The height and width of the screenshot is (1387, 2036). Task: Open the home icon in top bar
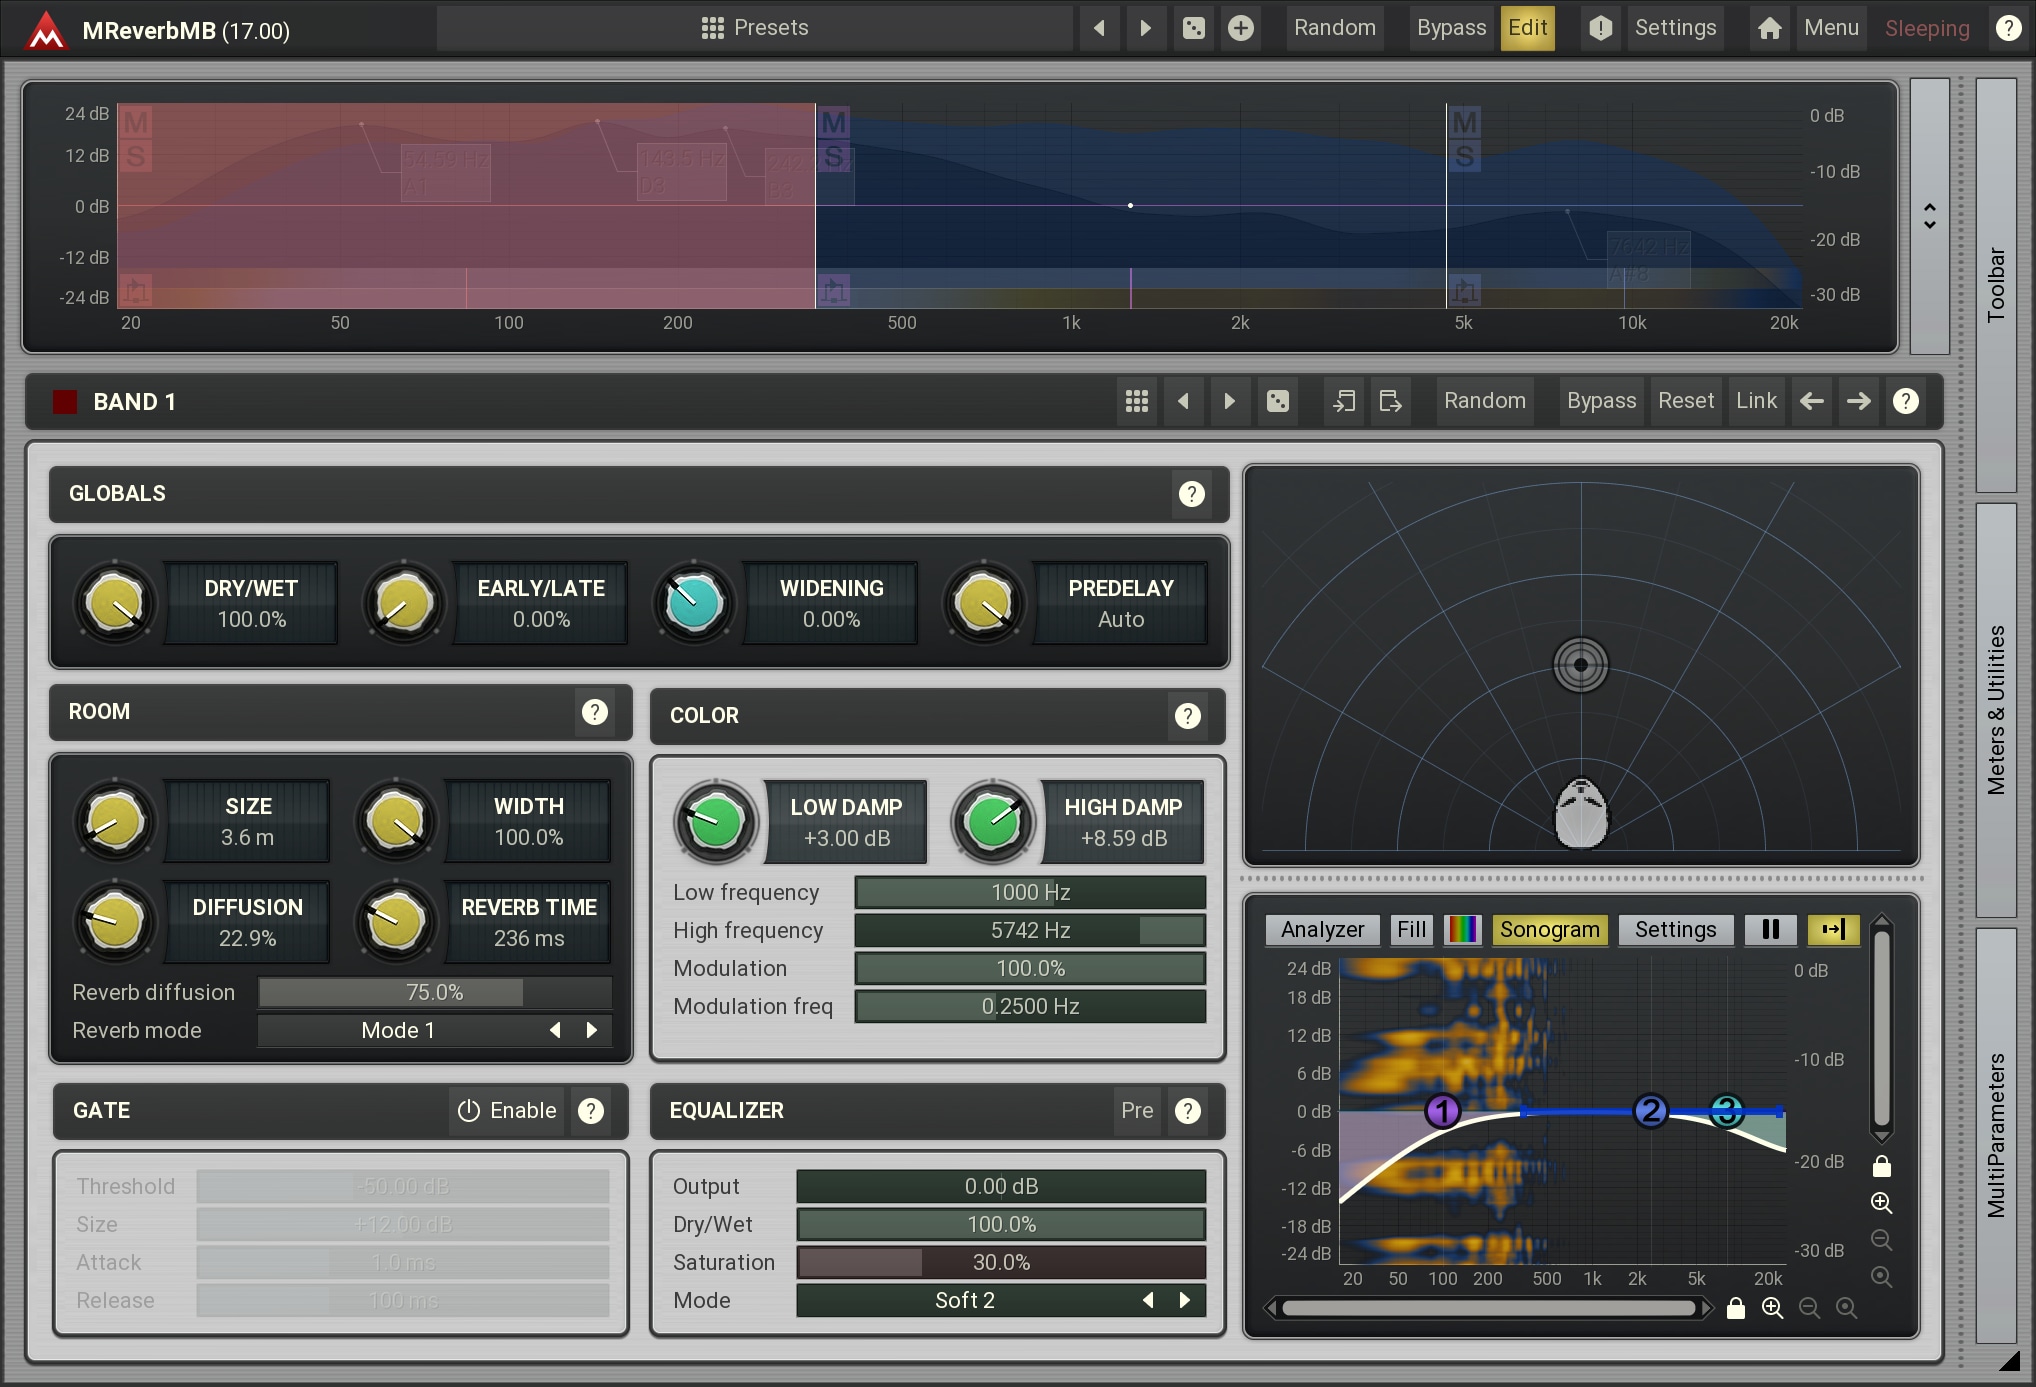click(1769, 28)
